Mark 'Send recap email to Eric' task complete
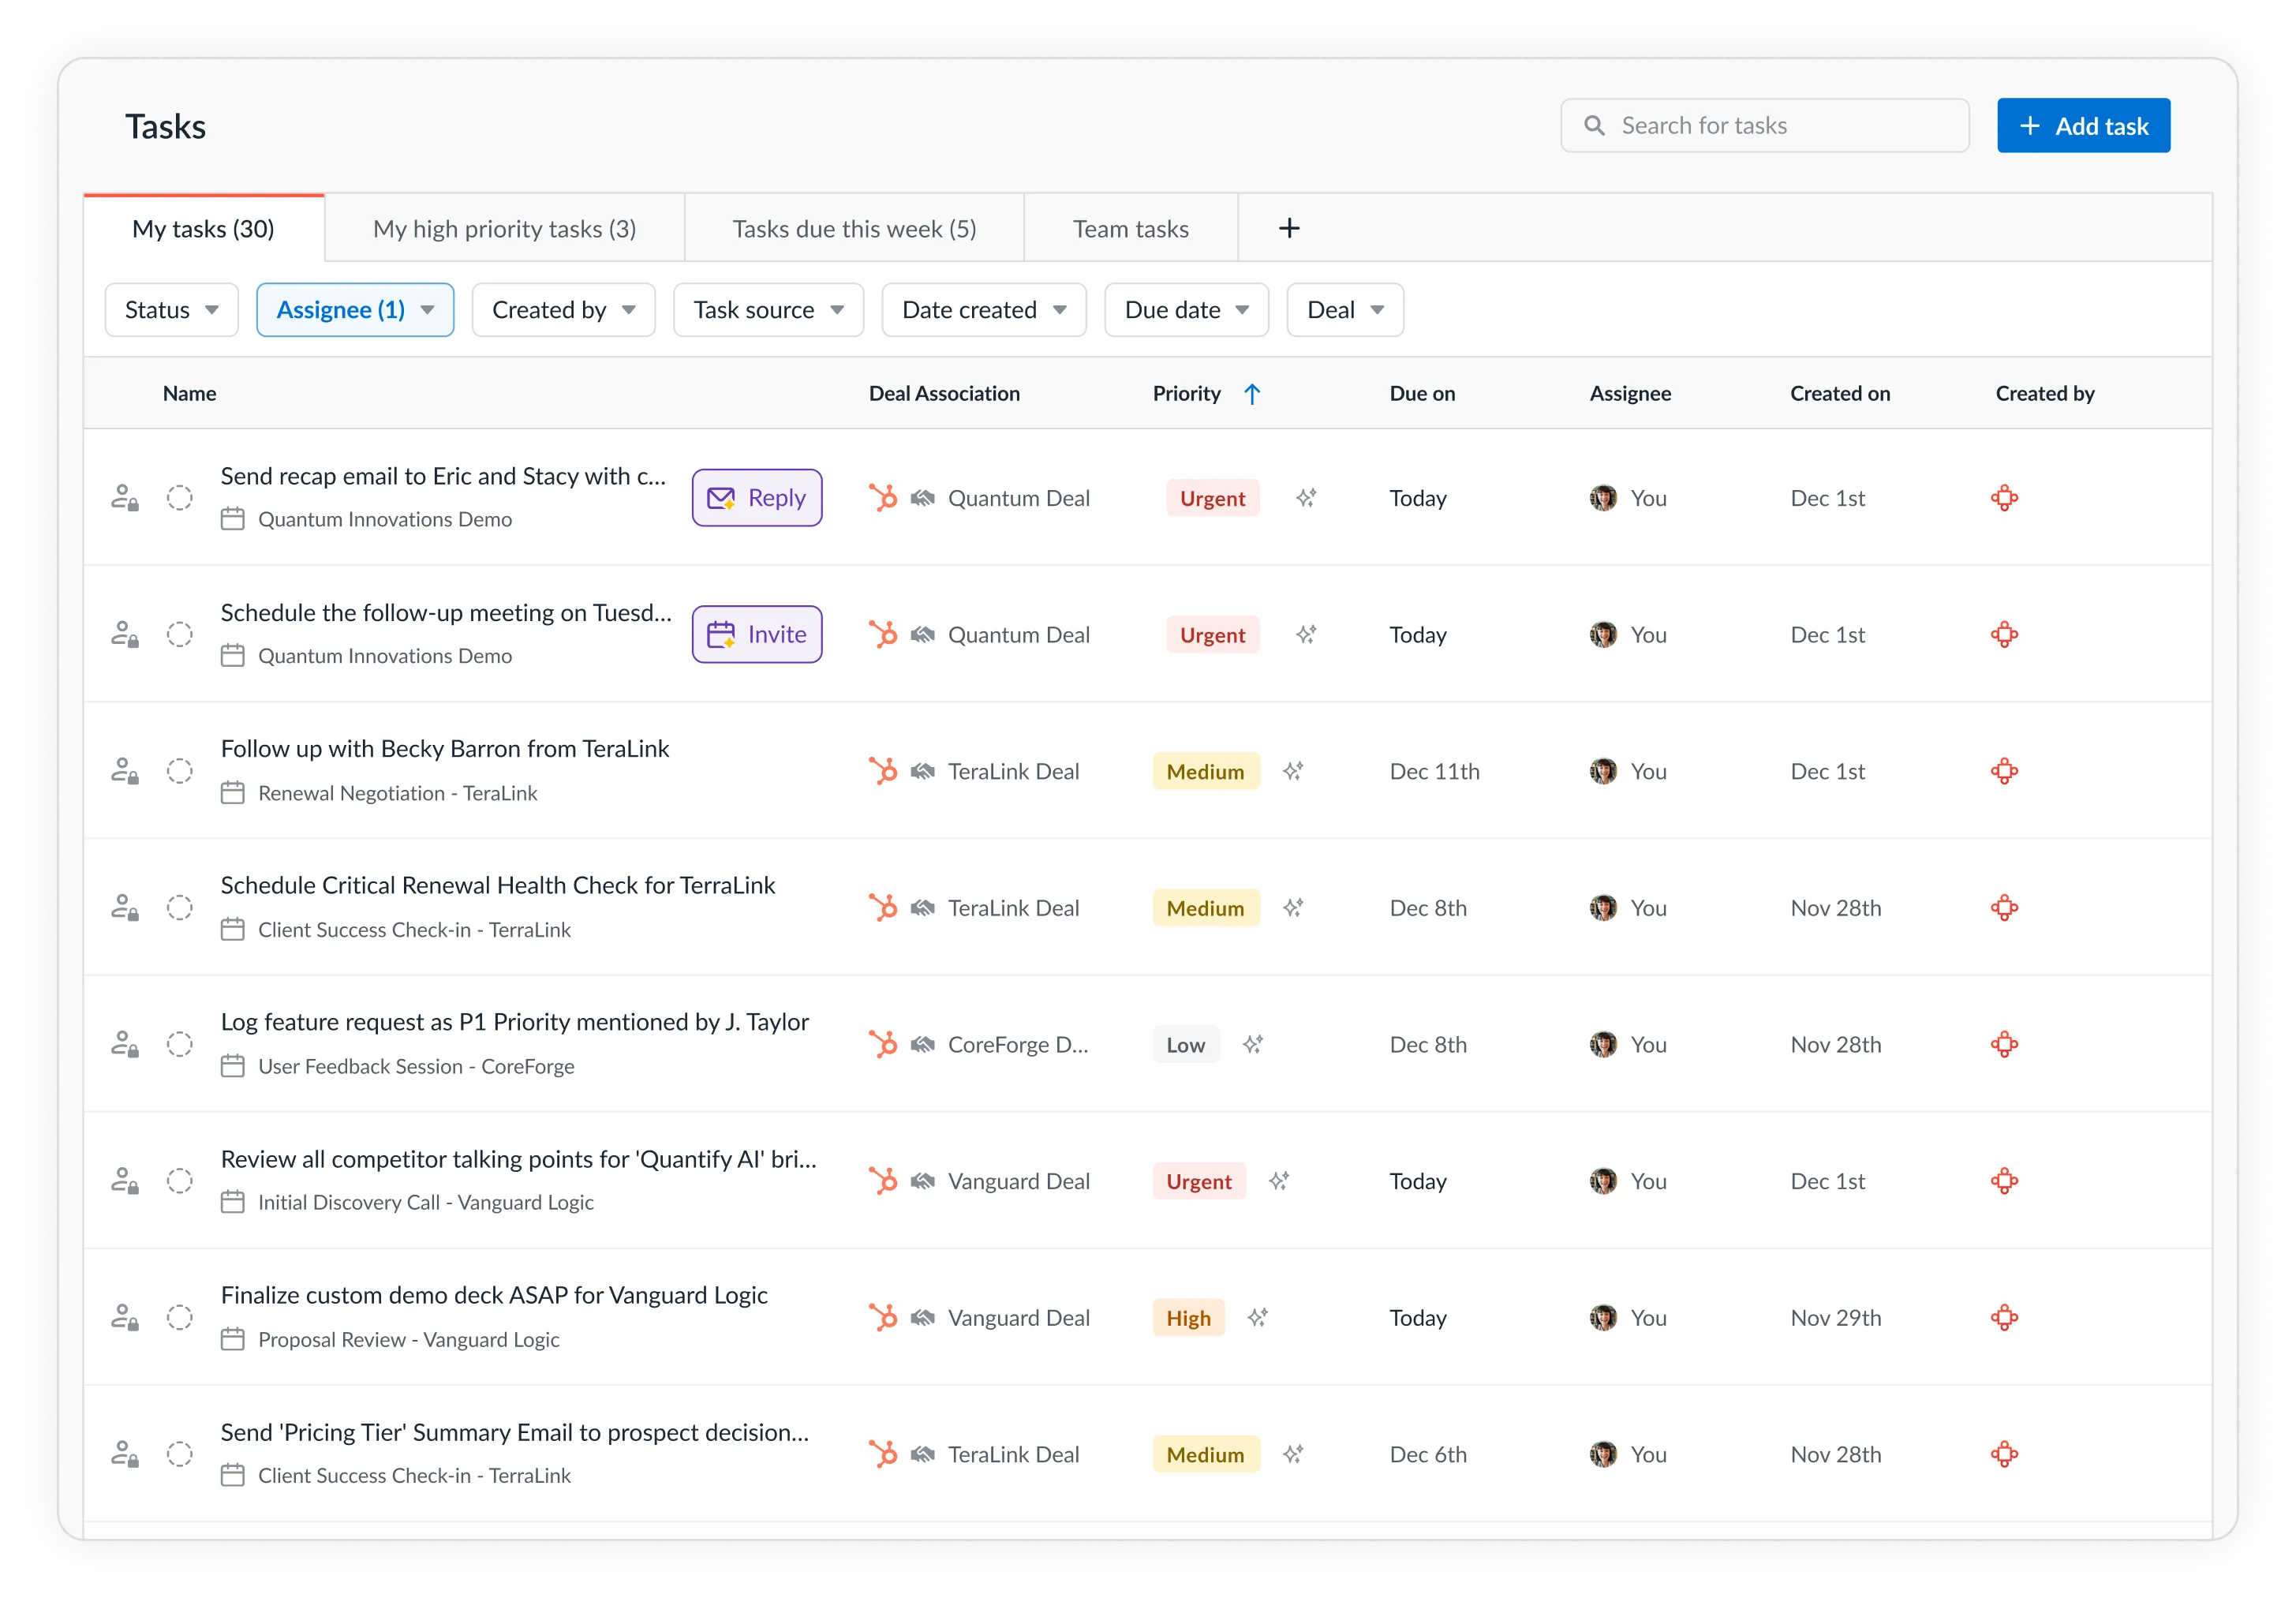The height and width of the screenshot is (1598, 2296). 180,498
